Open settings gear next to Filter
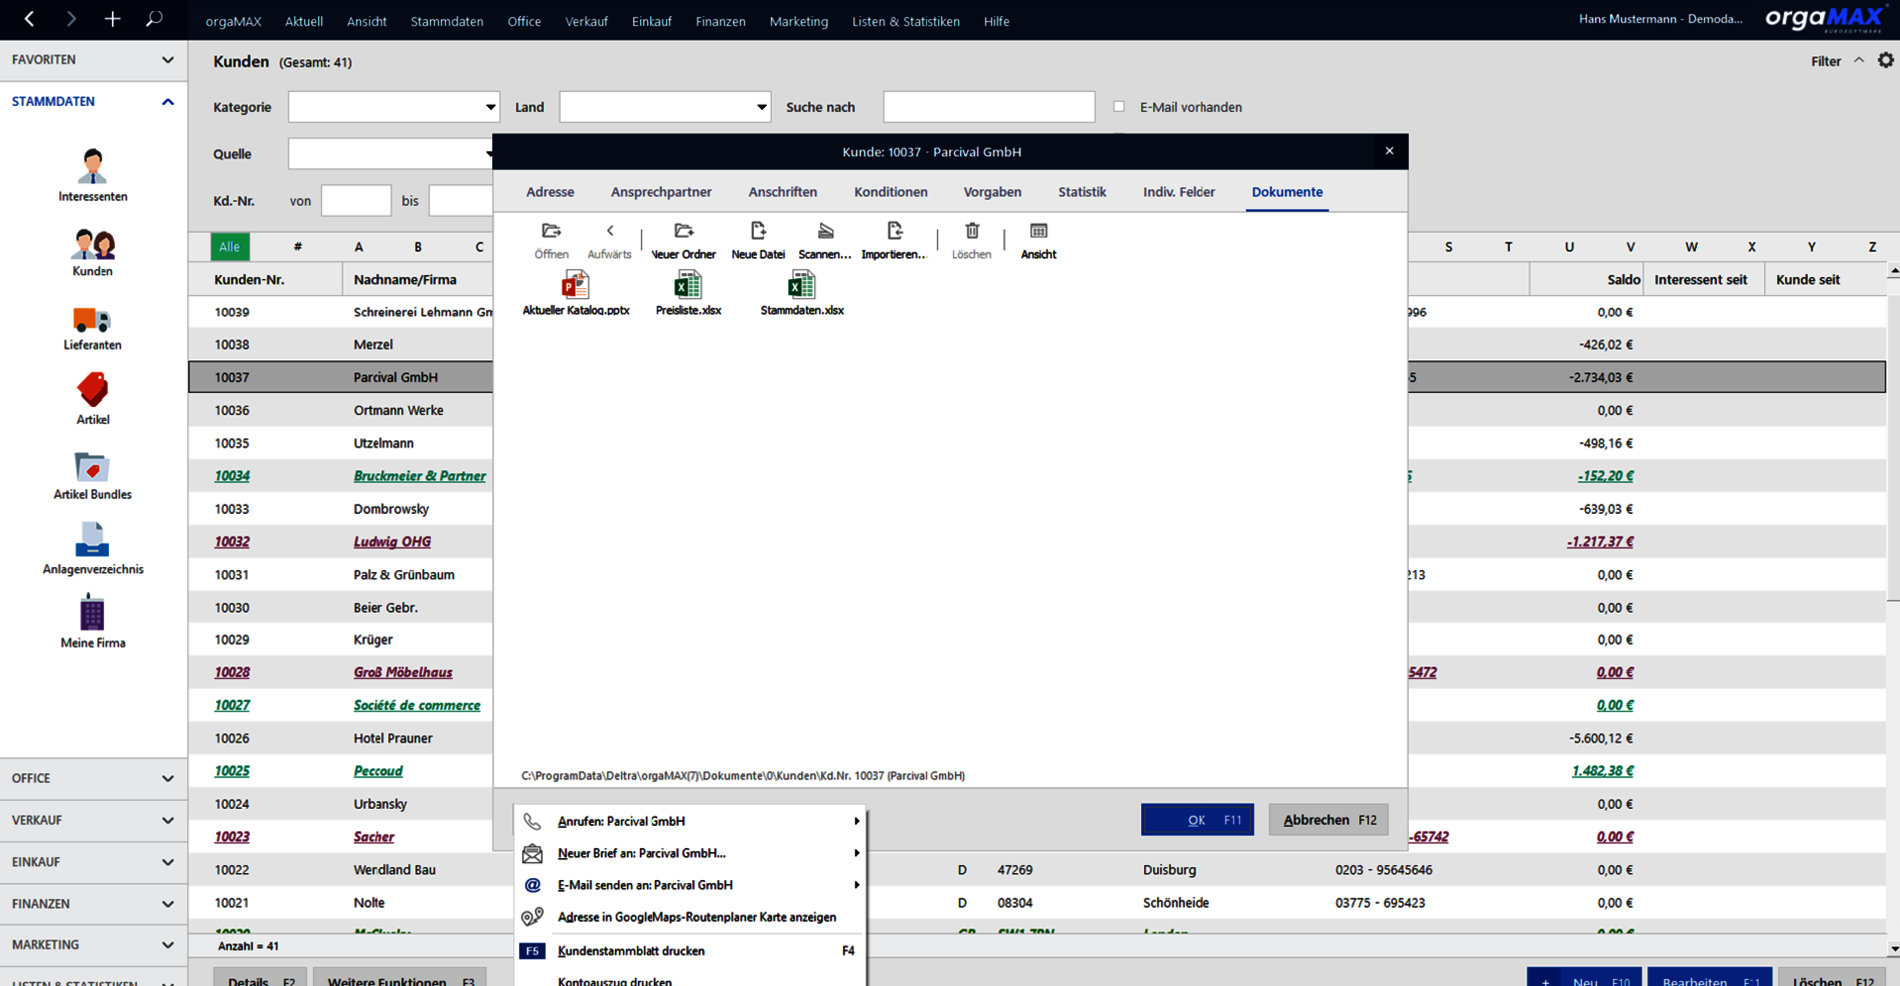 (x=1886, y=60)
